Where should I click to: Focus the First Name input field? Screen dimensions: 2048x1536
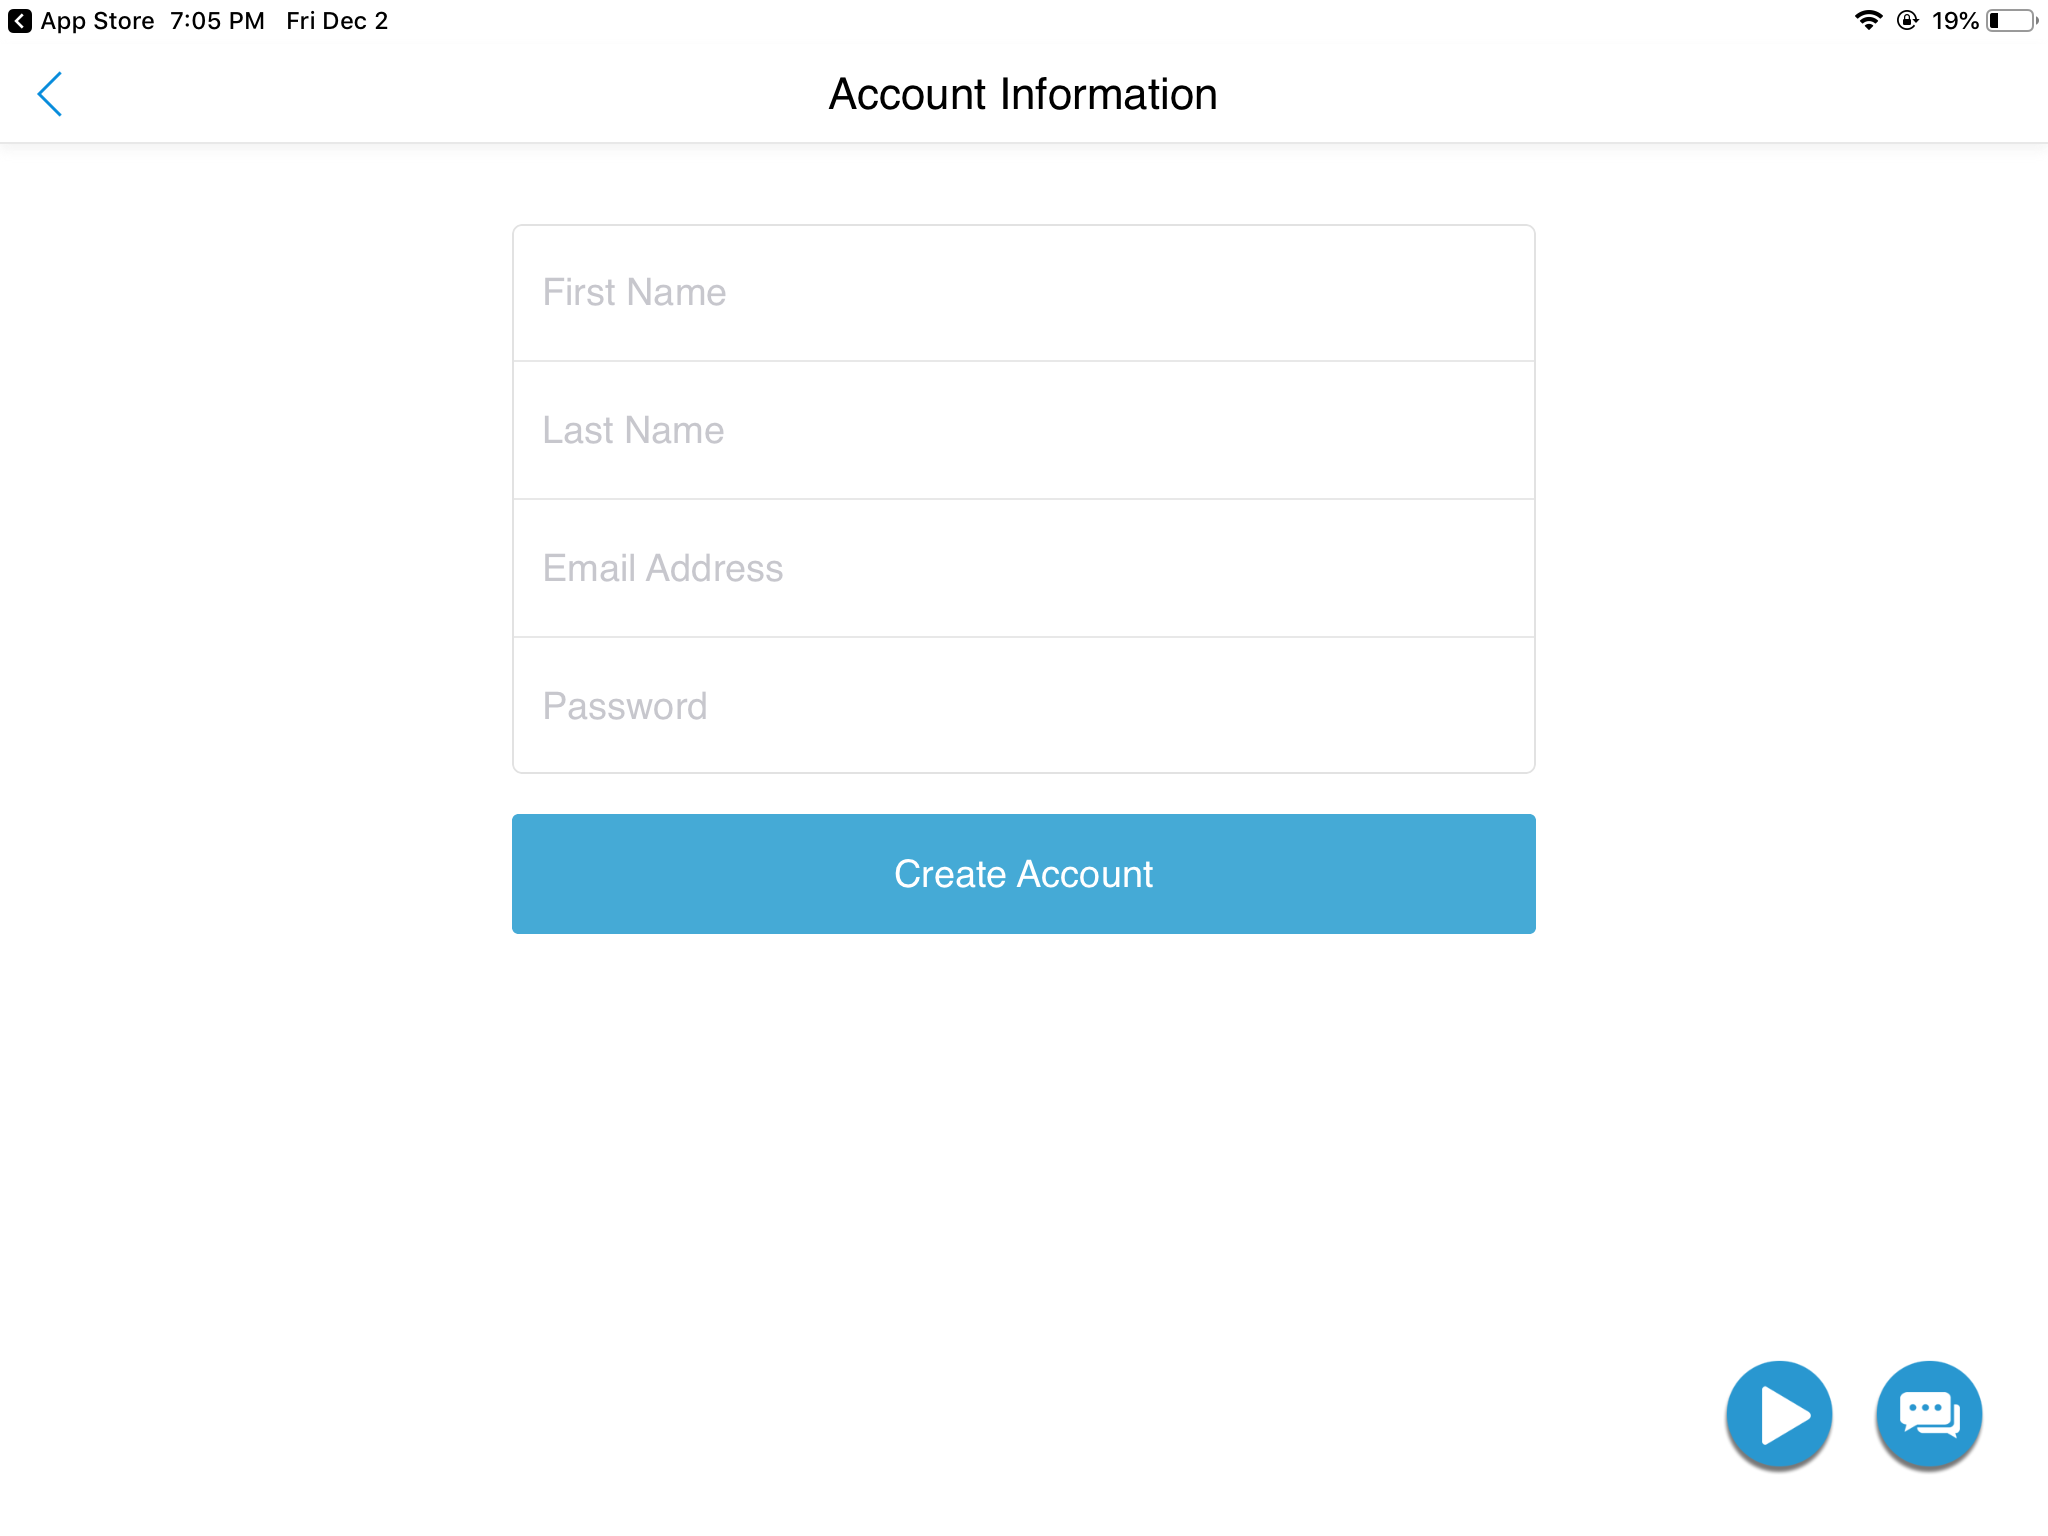1024,293
